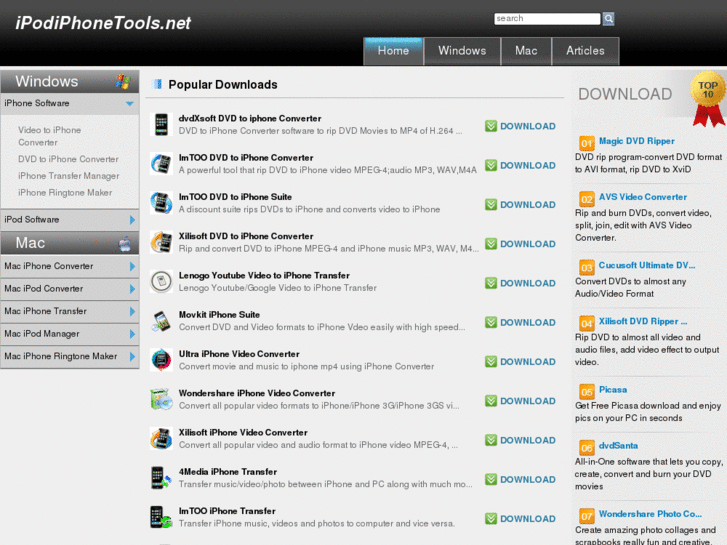The width and height of the screenshot is (727, 545).
Task: Download Lenogo Youtube Video to iPhone Transfer
Action: coord(520,283)
